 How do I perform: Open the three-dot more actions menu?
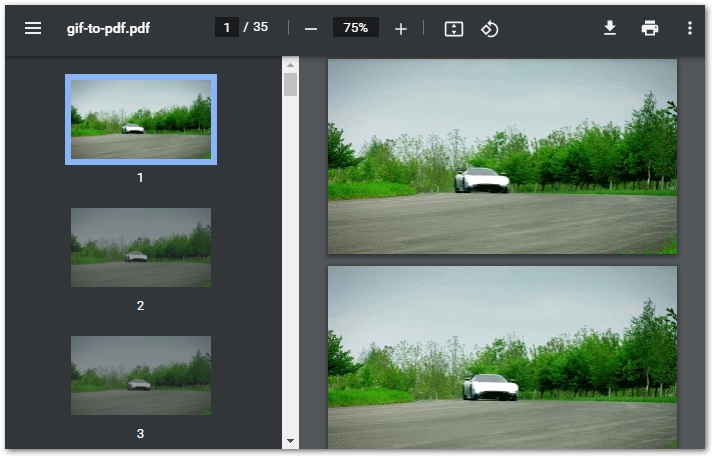[x=690, y=28]
